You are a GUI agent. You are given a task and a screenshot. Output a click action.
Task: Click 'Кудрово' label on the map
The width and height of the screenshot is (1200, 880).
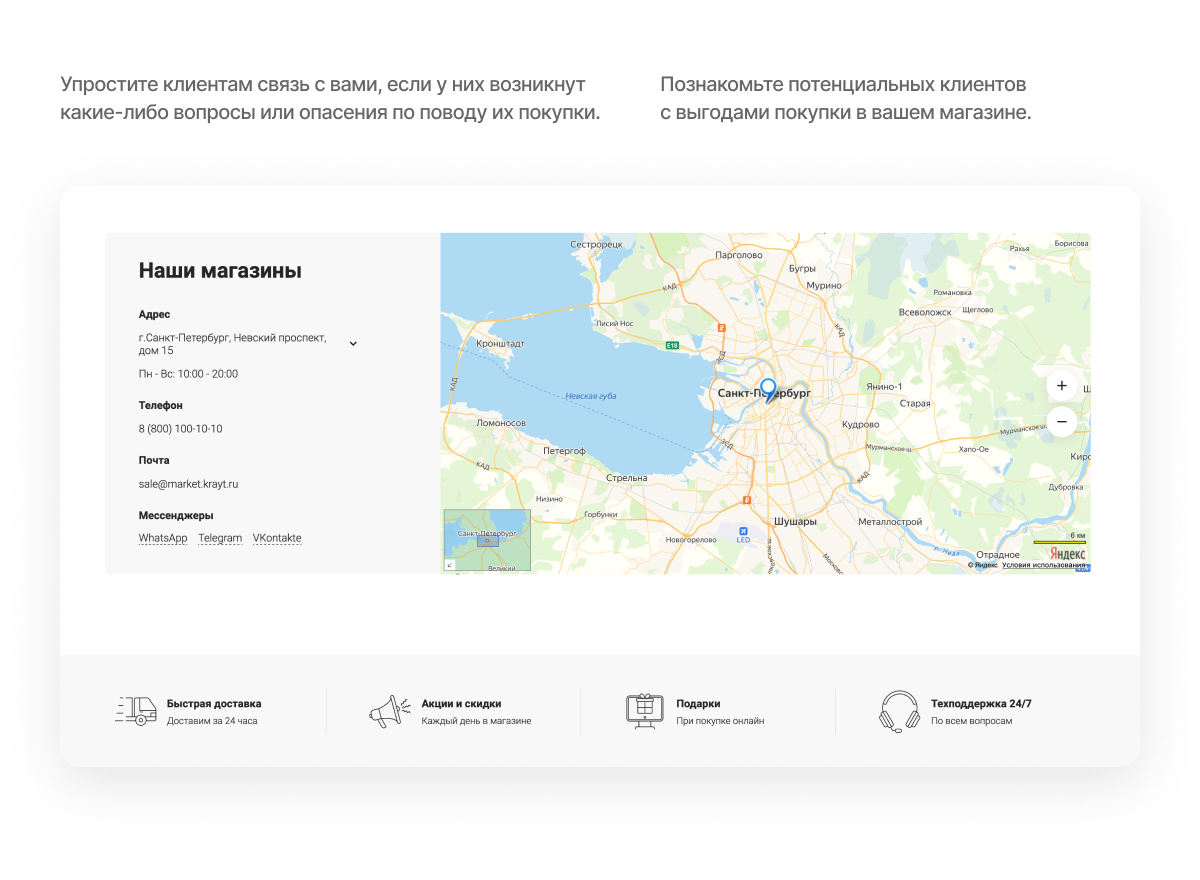tap(860, 424)
